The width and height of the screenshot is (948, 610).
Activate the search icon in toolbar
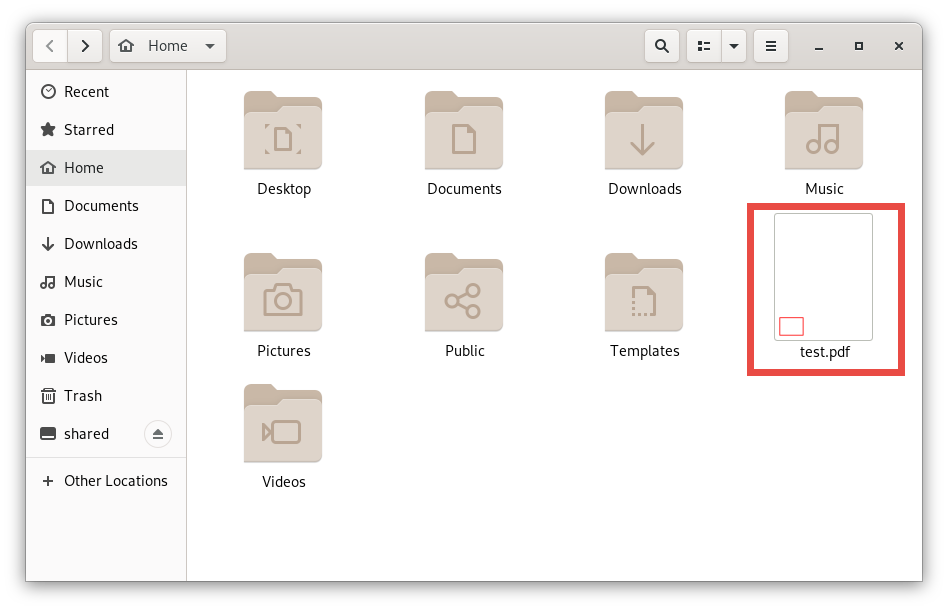coord(661,45)
